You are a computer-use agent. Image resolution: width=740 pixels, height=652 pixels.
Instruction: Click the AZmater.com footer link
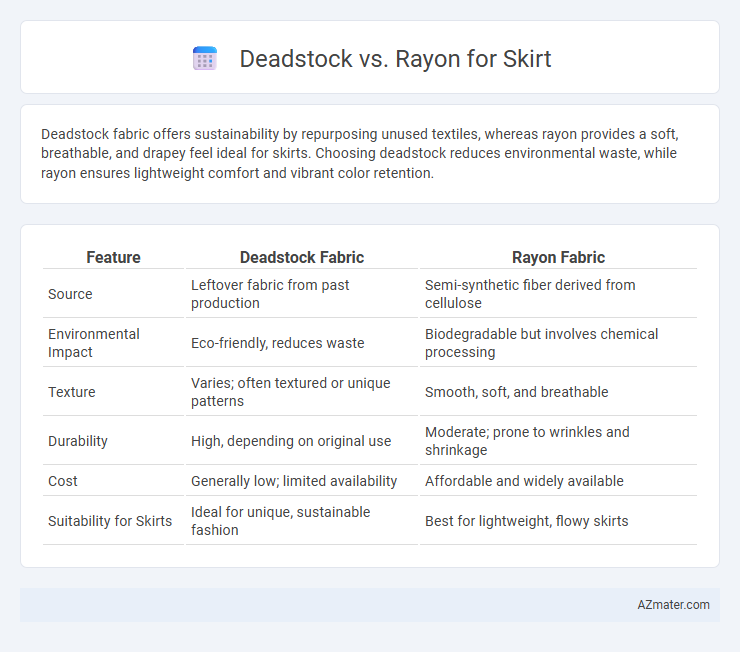click(x=673, y=605)
